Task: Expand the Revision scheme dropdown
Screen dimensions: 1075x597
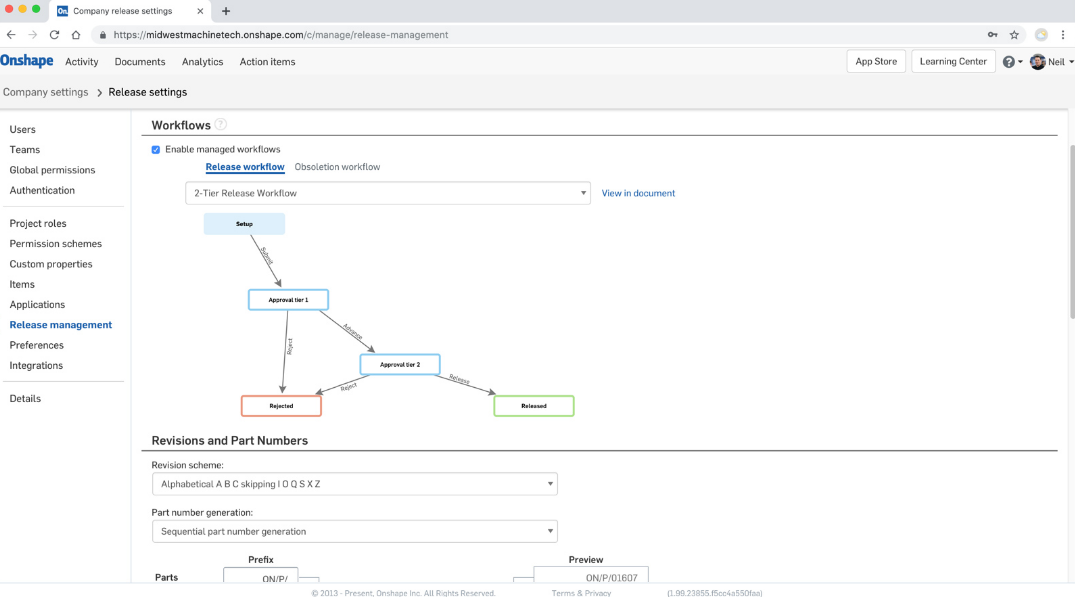Action: tap(354, 484)
